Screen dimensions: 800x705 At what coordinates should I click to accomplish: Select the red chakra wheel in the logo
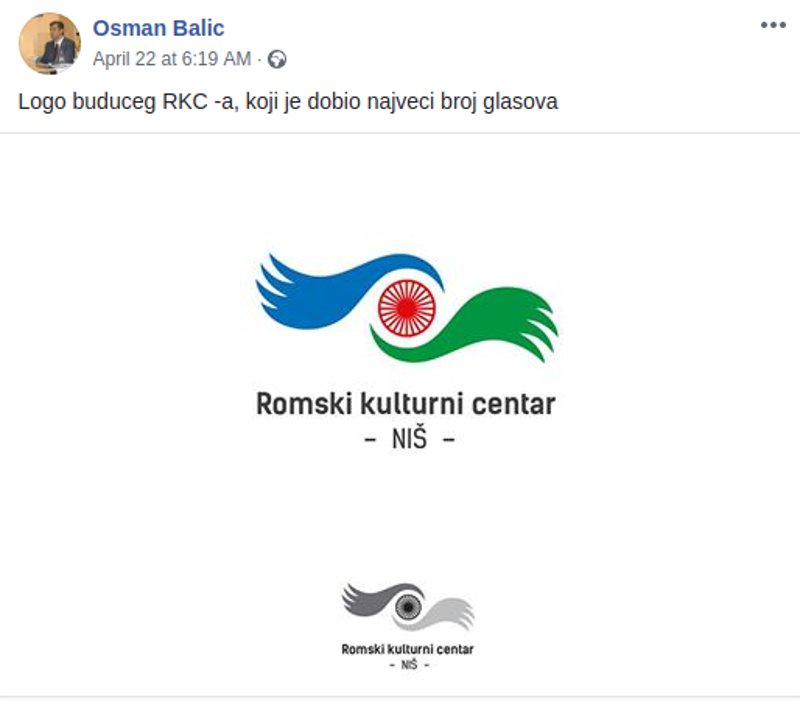click(x=406, y=307)
